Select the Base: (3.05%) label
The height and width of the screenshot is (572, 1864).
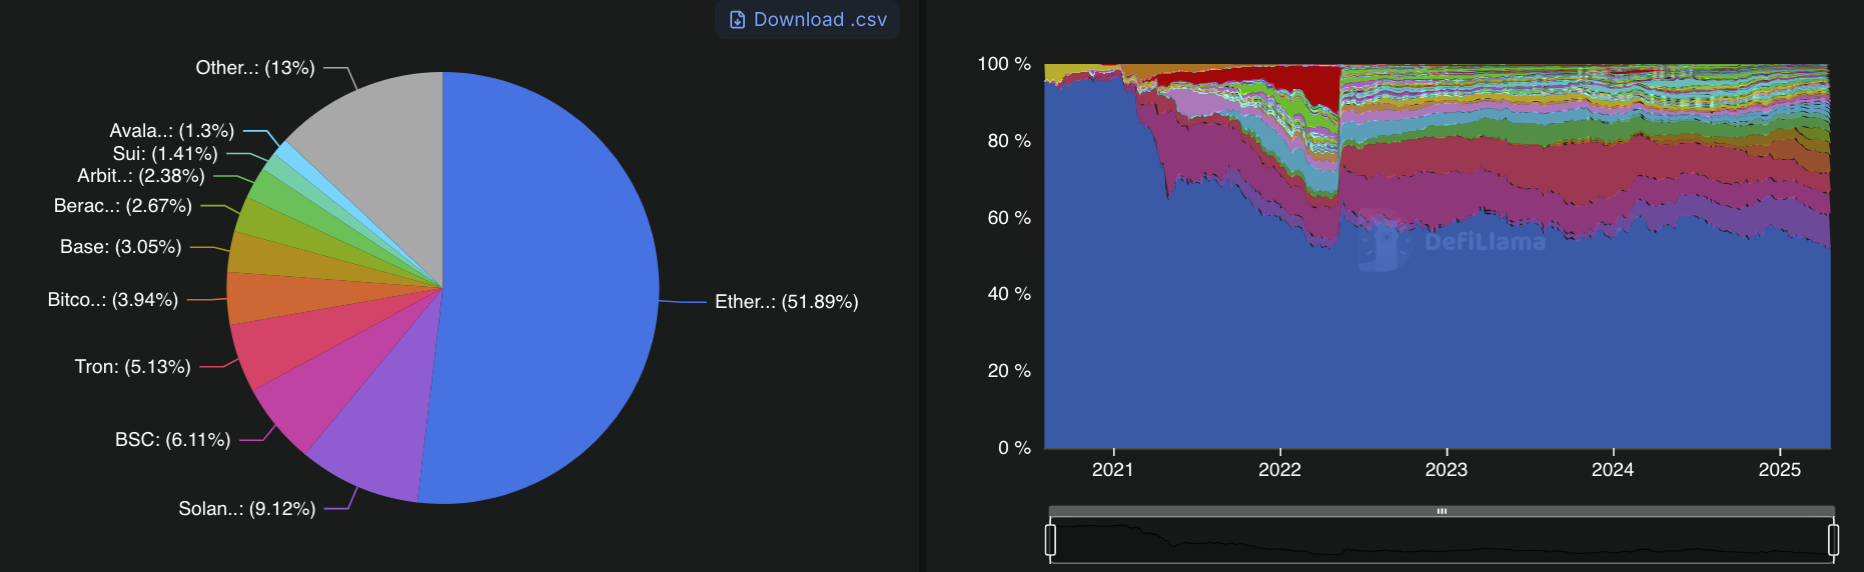pyautogui.click(x=121, y=247)
